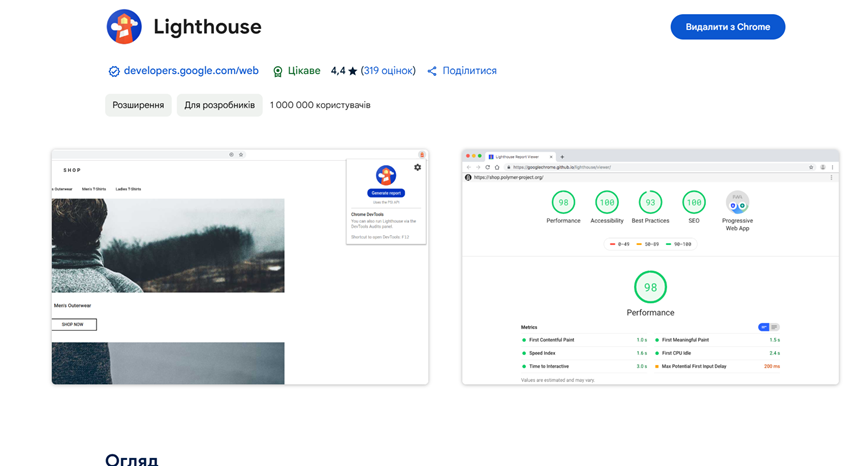Image resolution: width=850 pixels, height=466 pixels.
Task: Click the Огляд section heading
Action: tap(132, 459)
